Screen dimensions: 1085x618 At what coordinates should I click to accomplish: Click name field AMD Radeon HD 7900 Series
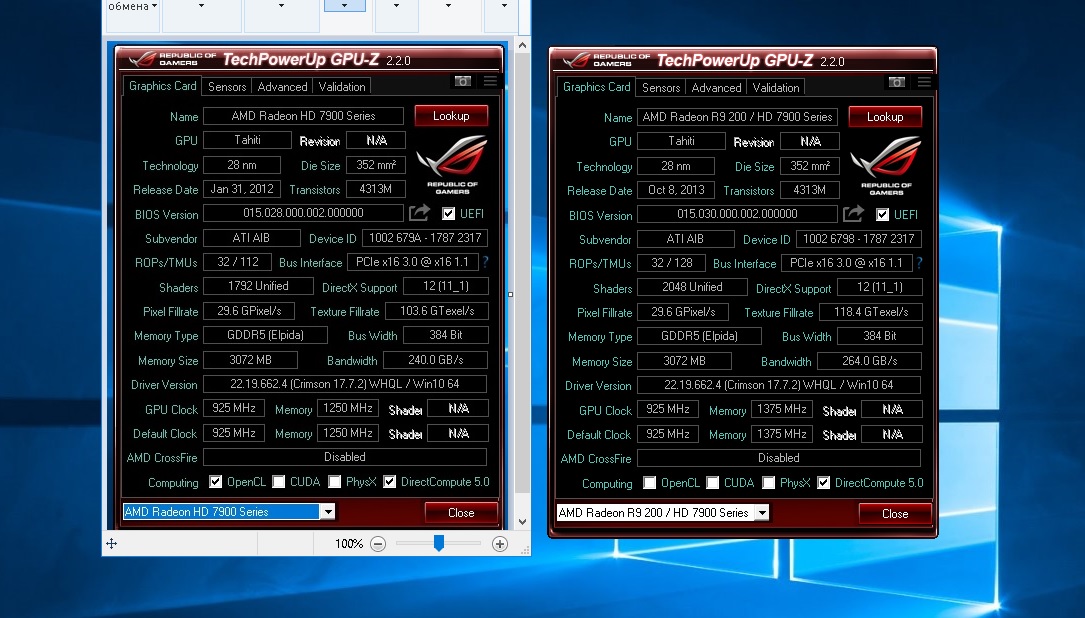point(303,116)
